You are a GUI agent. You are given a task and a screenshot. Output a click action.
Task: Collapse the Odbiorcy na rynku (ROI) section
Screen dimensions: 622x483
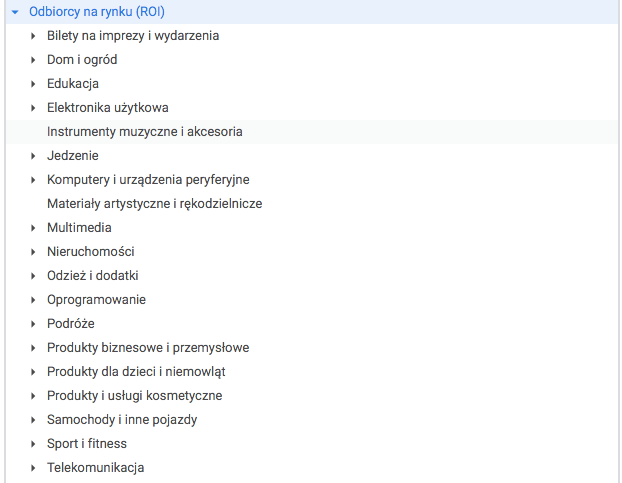(15, 12)
